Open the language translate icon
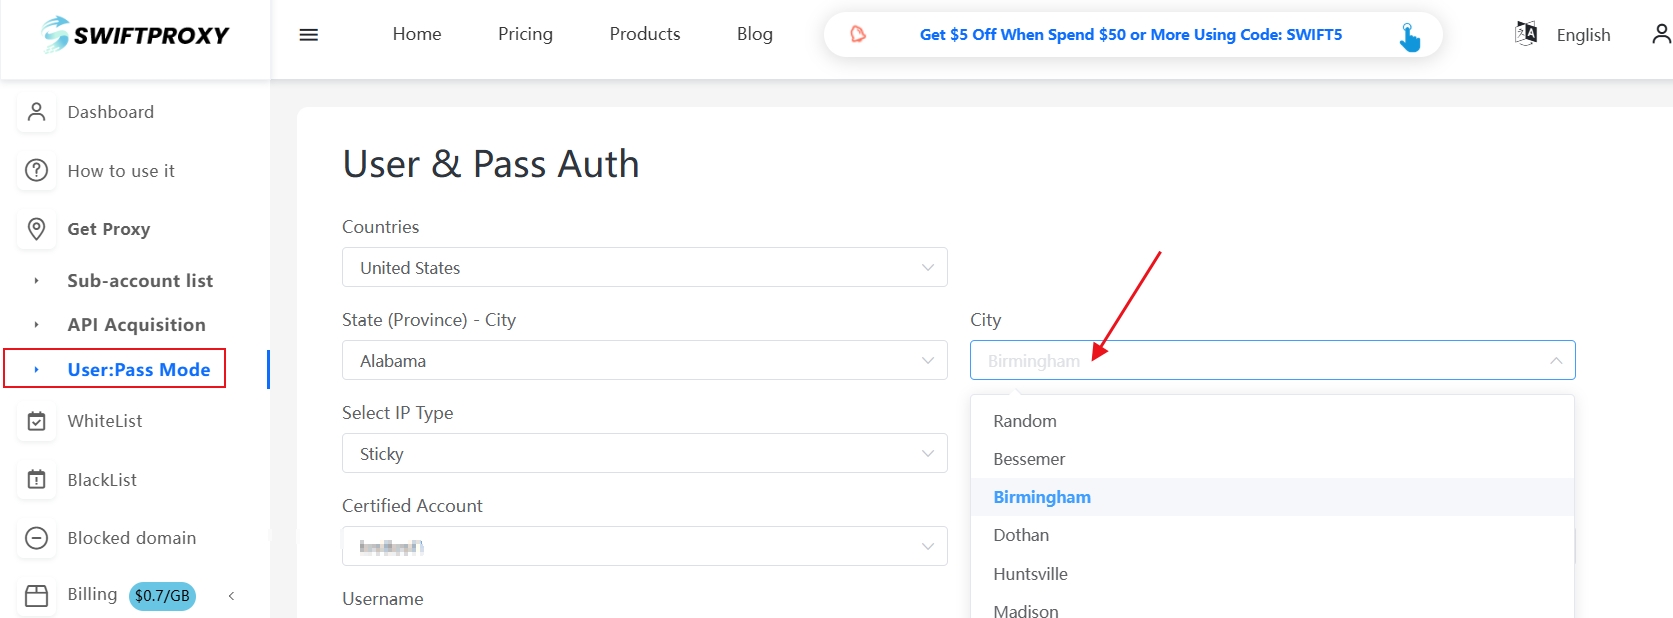Image resolution: width=1673 pixels, height=618 pixels. pyautogui.click(x=1526, y=34)
